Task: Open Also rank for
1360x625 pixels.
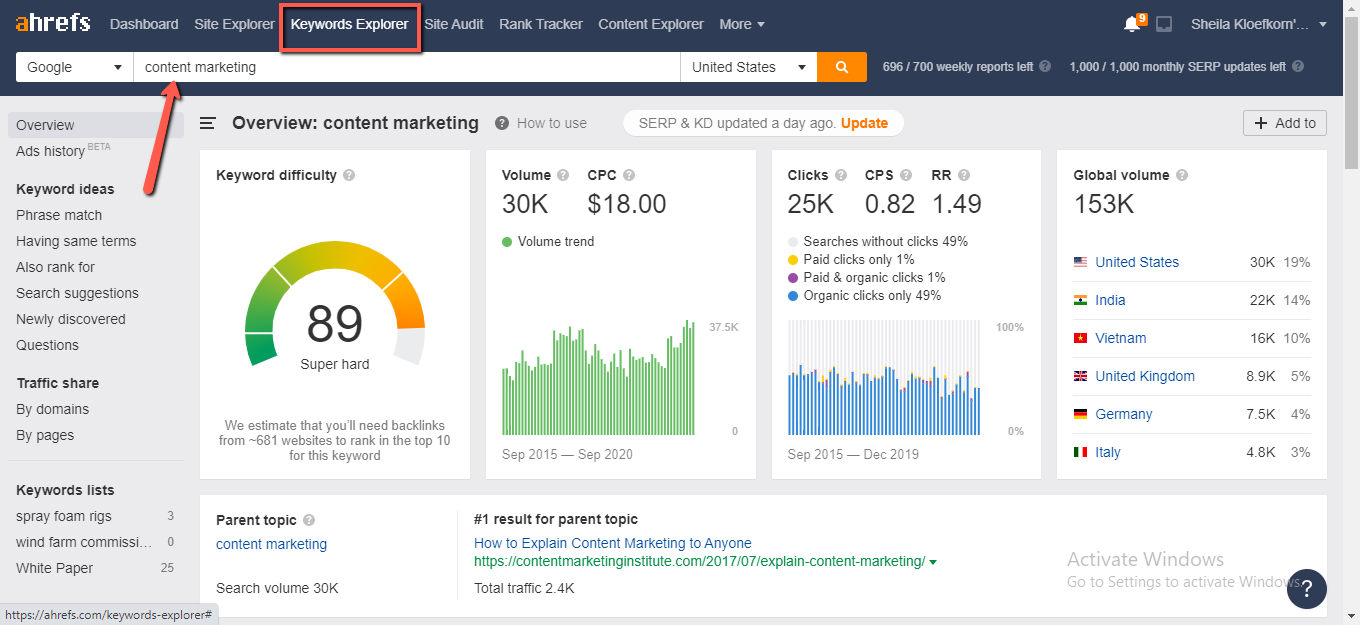Action: [x=55, y=267]
